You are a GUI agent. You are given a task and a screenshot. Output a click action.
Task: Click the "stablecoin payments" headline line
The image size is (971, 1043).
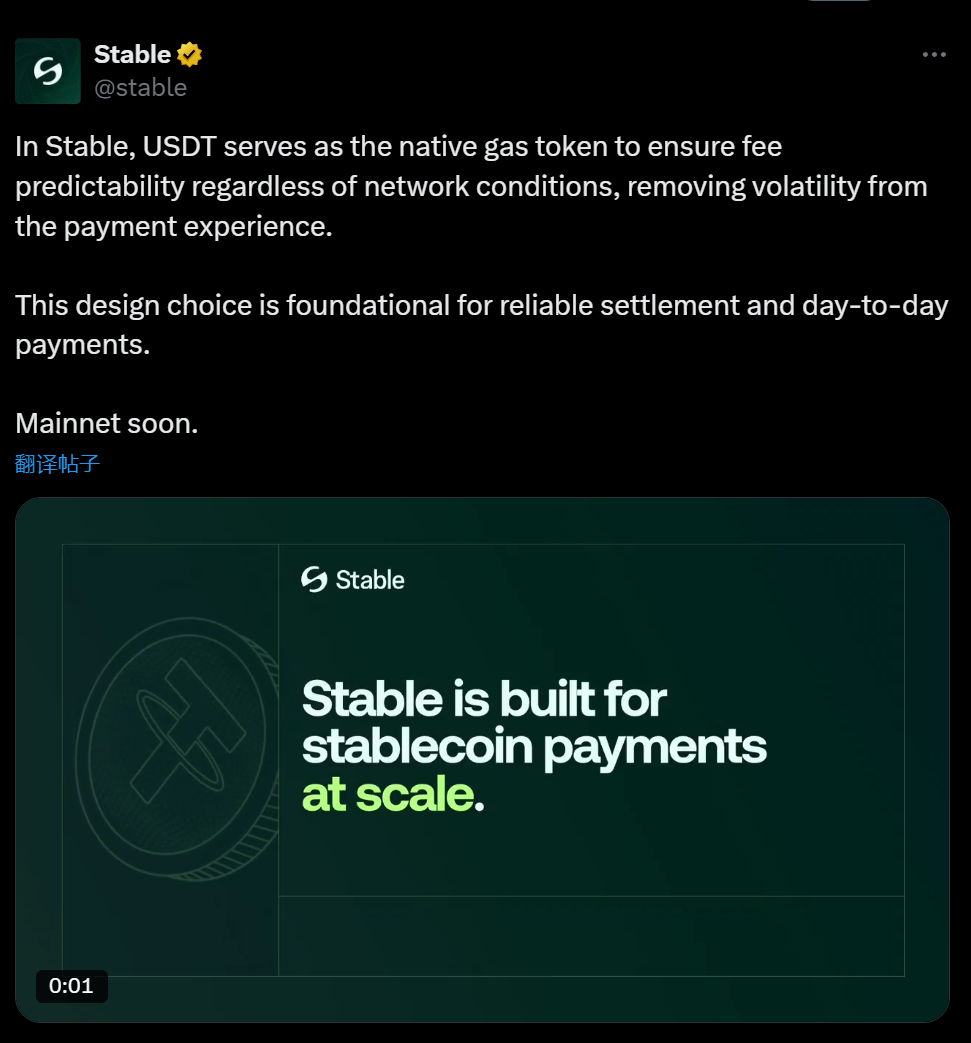[534, 747]
